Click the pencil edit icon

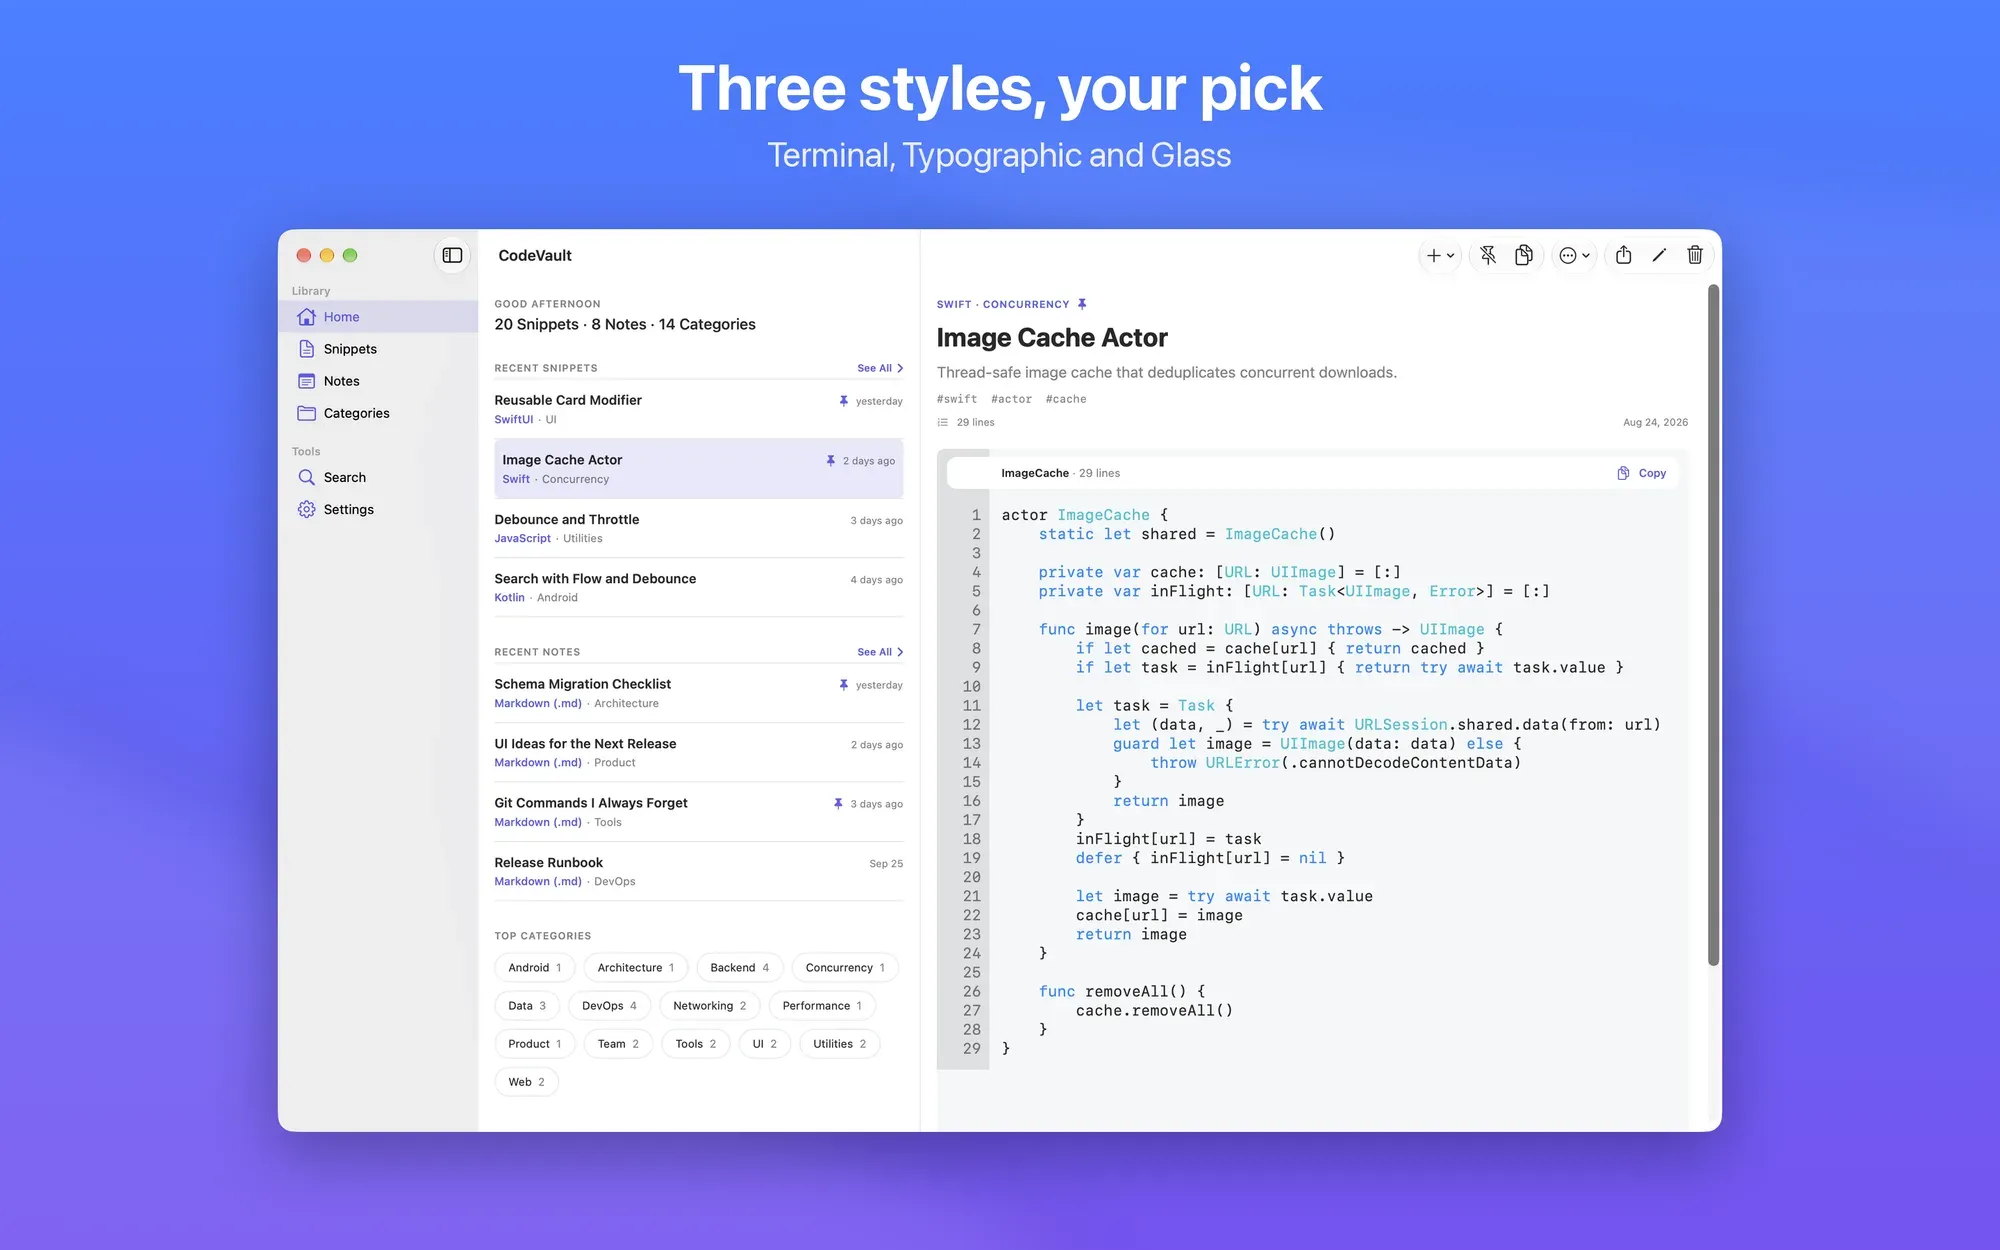1659,256
